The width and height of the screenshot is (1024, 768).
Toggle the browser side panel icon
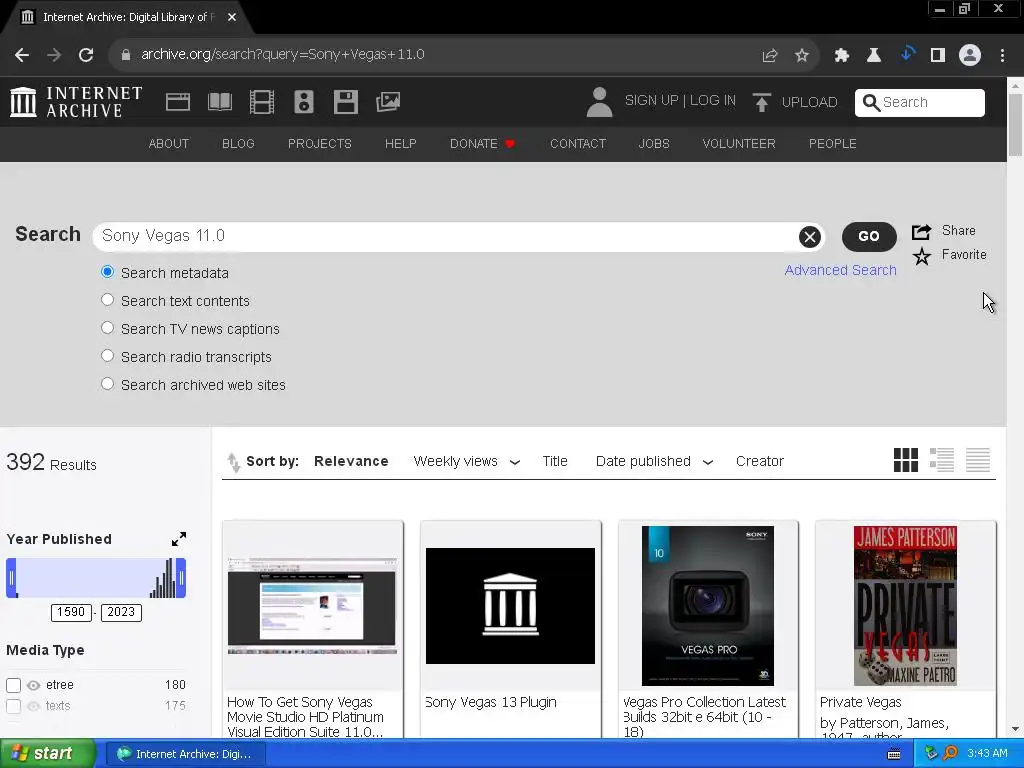[938, 56]
